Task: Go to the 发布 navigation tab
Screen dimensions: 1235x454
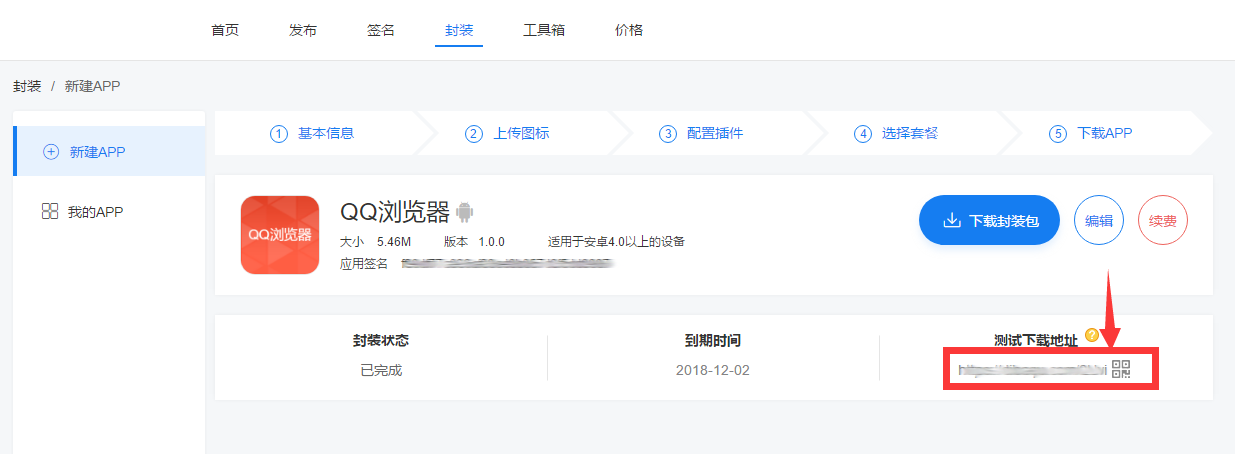Action: pyautogui.click(x=303, y=30)
